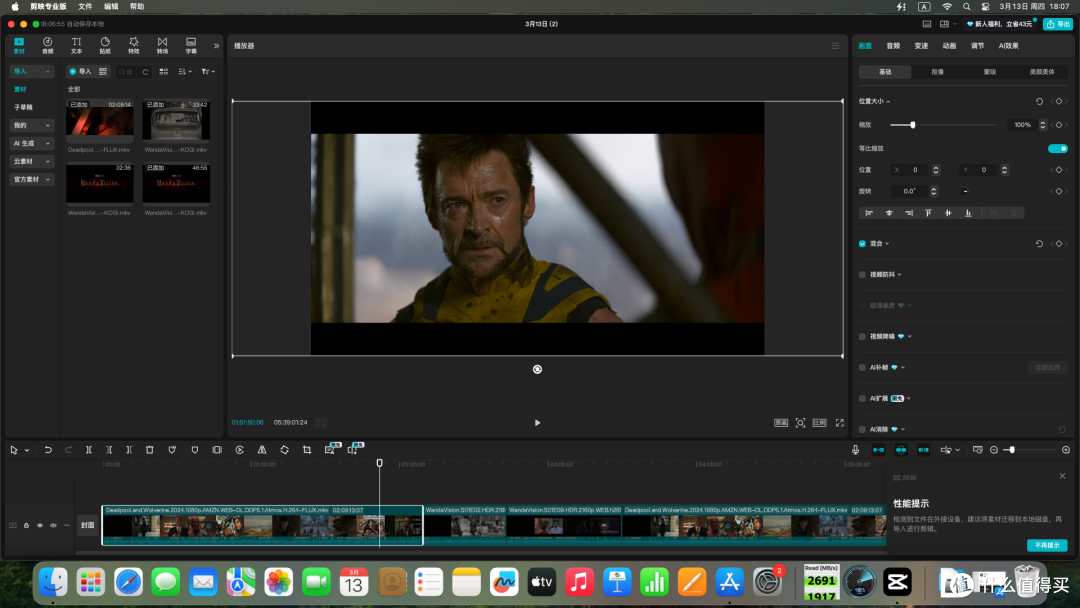Open the sort order dropdown in media panel
Screen dimensions: 1080x608
point(185,72)
